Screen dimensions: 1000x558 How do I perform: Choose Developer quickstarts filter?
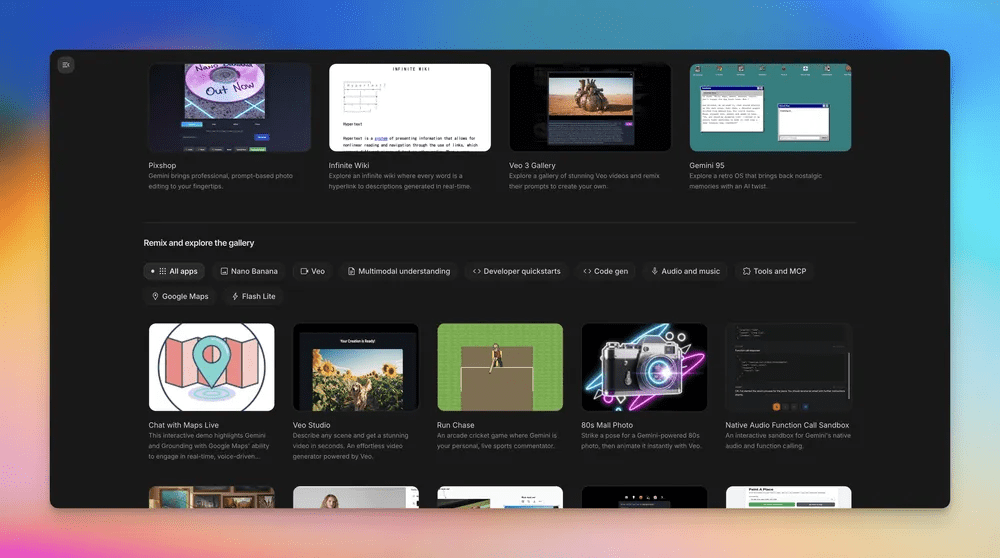[x=516, y=271]
